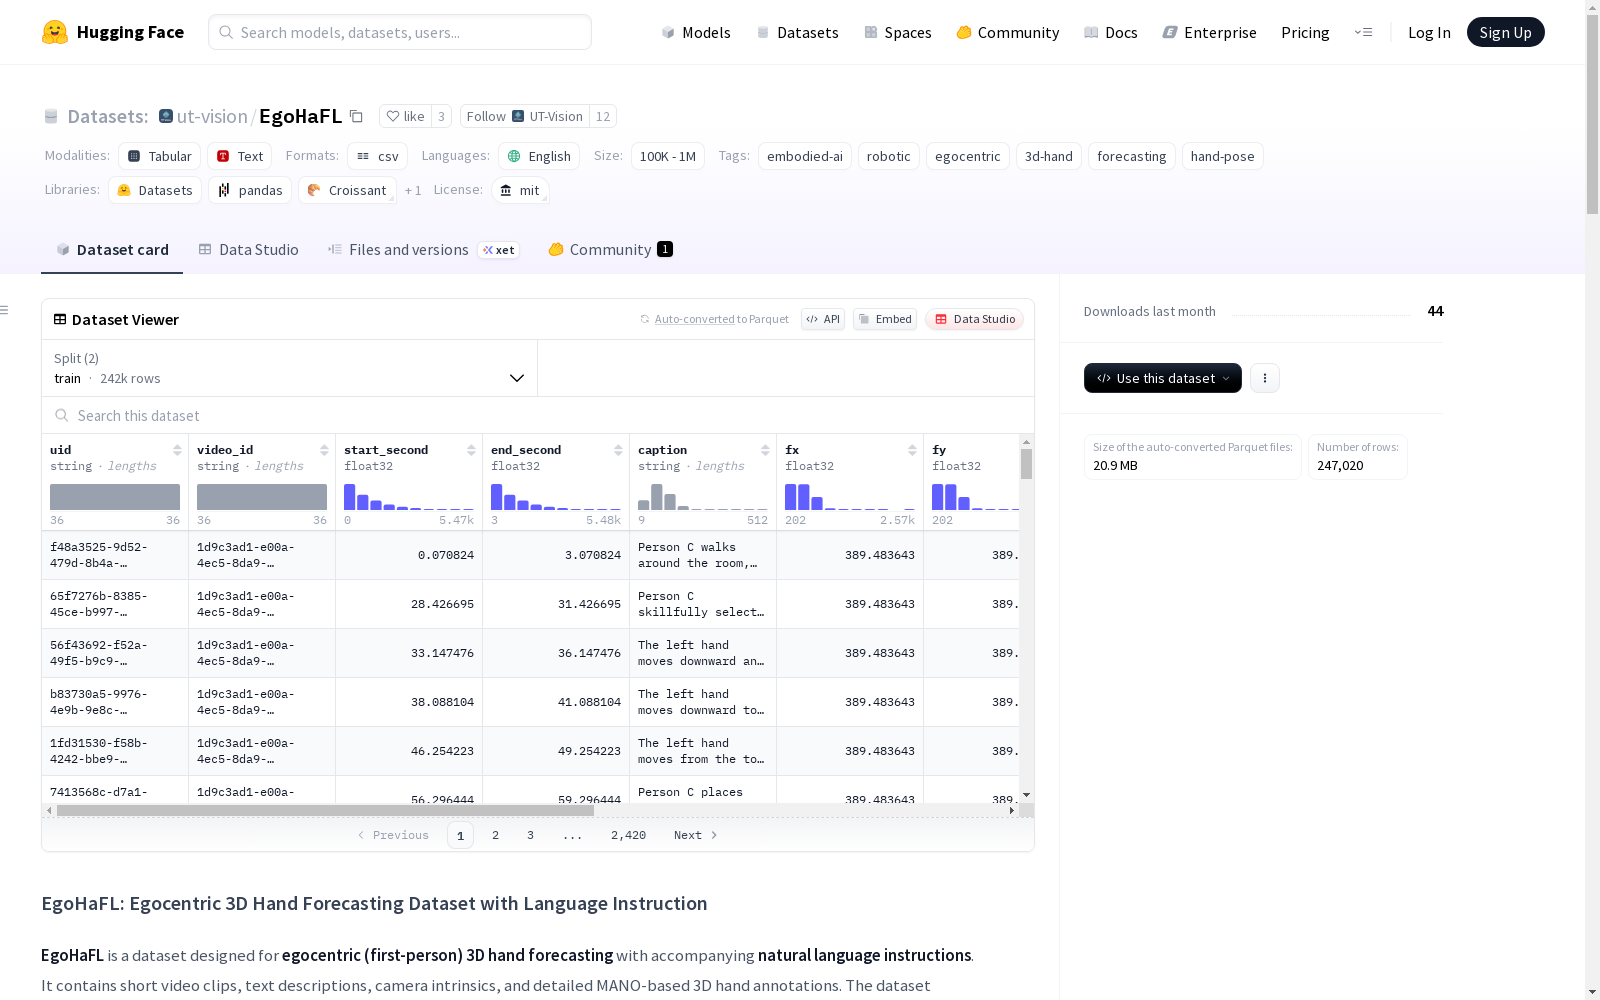Open the Community tab with 1 discussion
1600x1000 pixels.
[x=610, y=250]
